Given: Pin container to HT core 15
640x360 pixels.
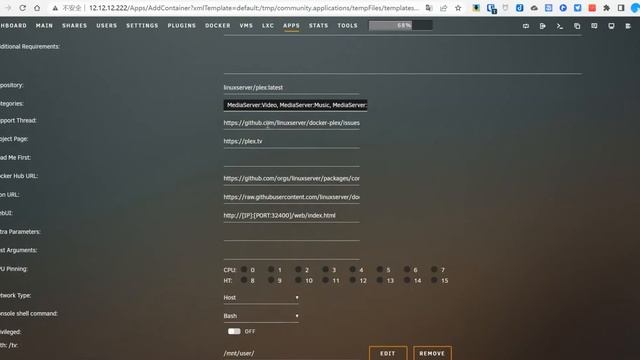Looking at the screenshot, I should pos(434,280).
